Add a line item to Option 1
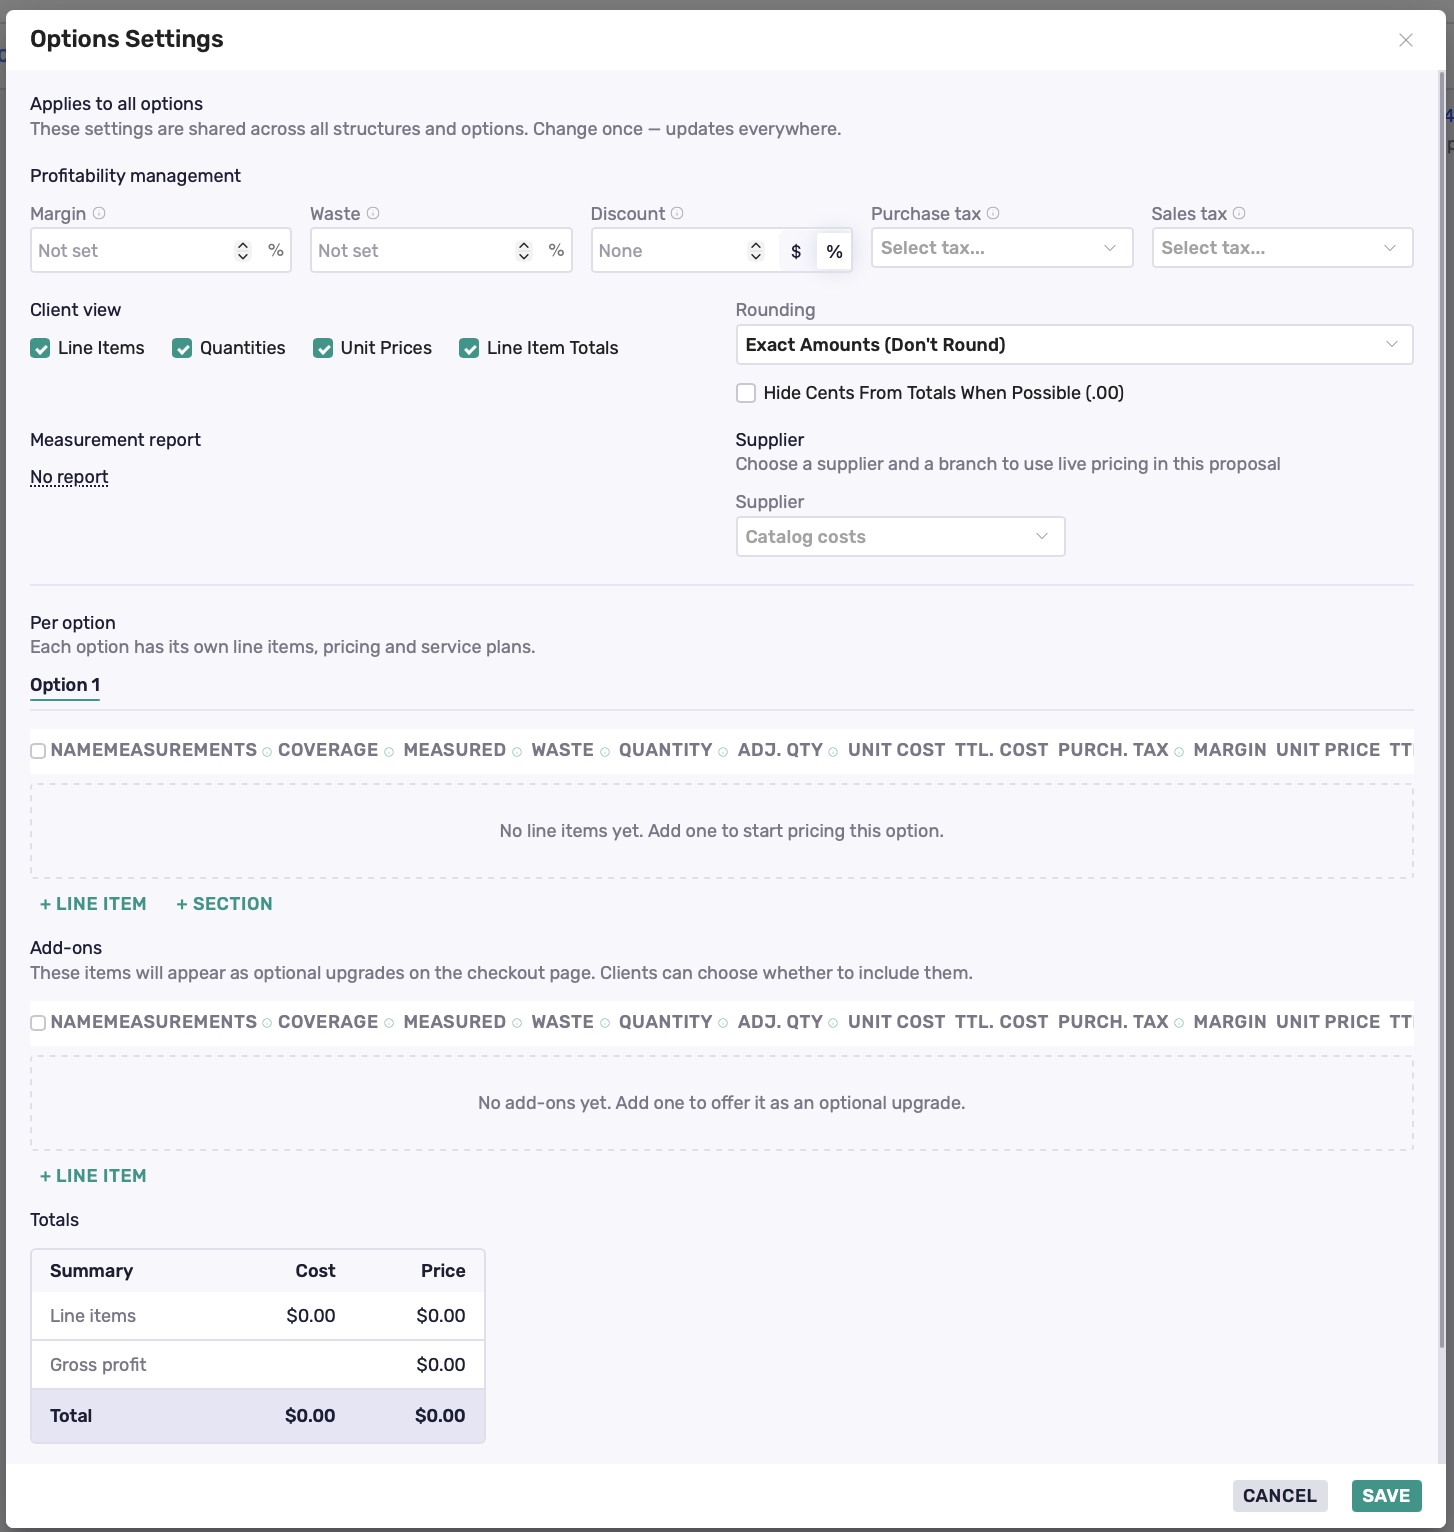 (93, 904)
